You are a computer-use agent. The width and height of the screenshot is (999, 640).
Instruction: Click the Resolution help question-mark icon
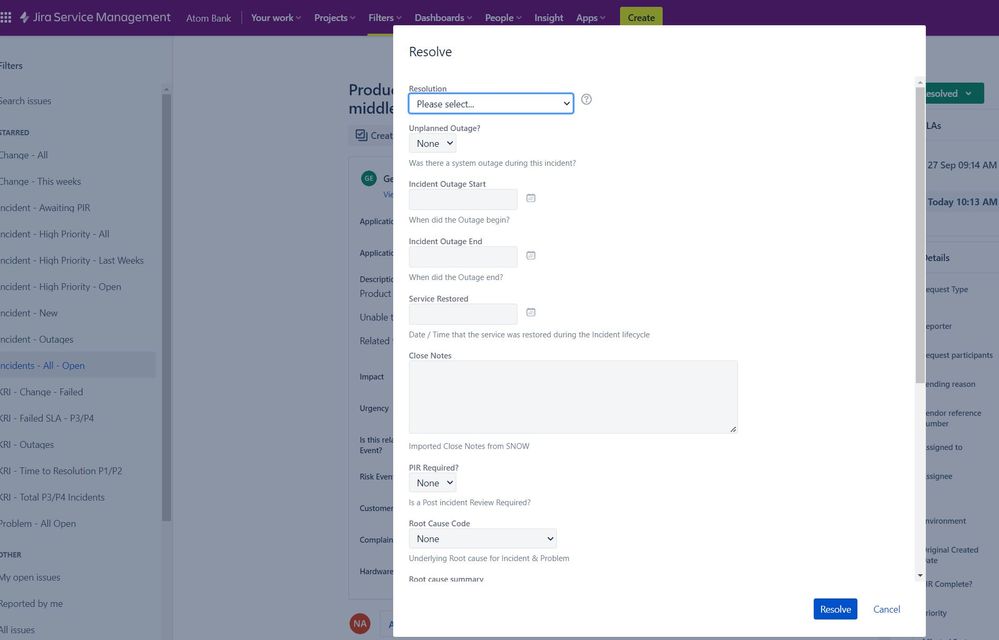[x=586, y=99]
